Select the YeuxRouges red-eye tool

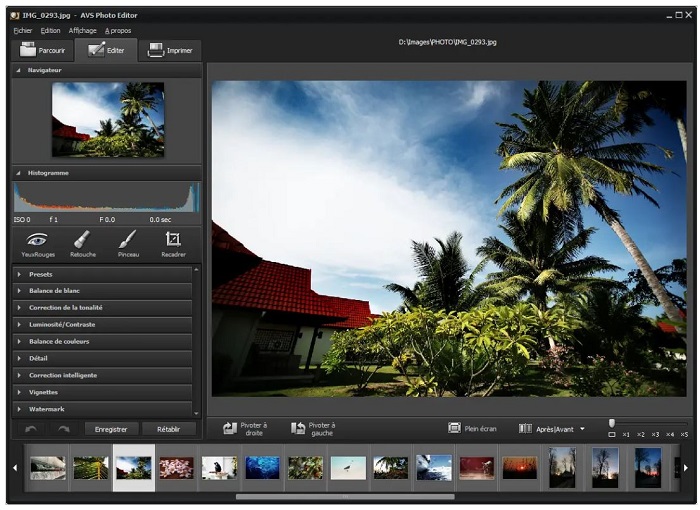(x=36, y=242)
